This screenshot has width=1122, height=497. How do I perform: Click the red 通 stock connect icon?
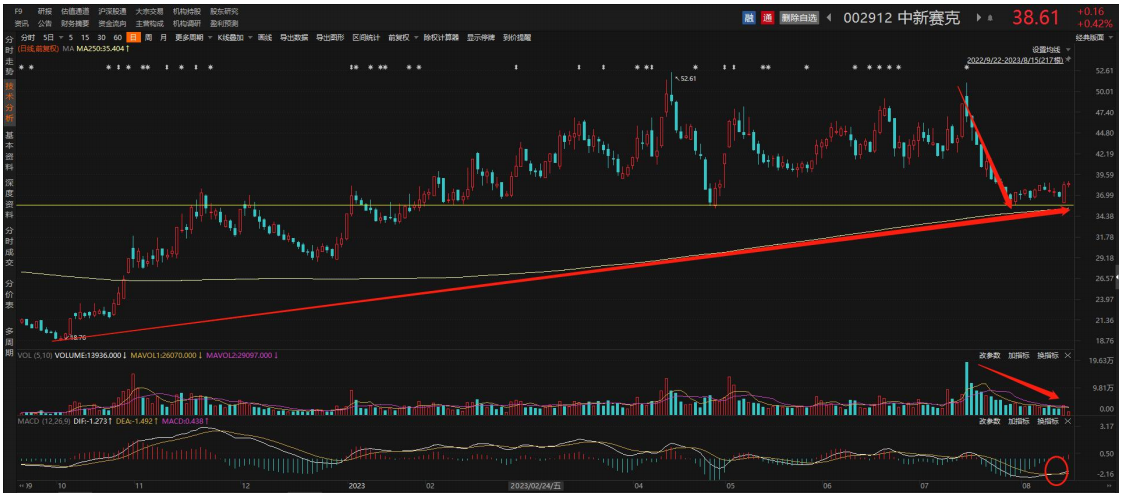tap(767, 17)
